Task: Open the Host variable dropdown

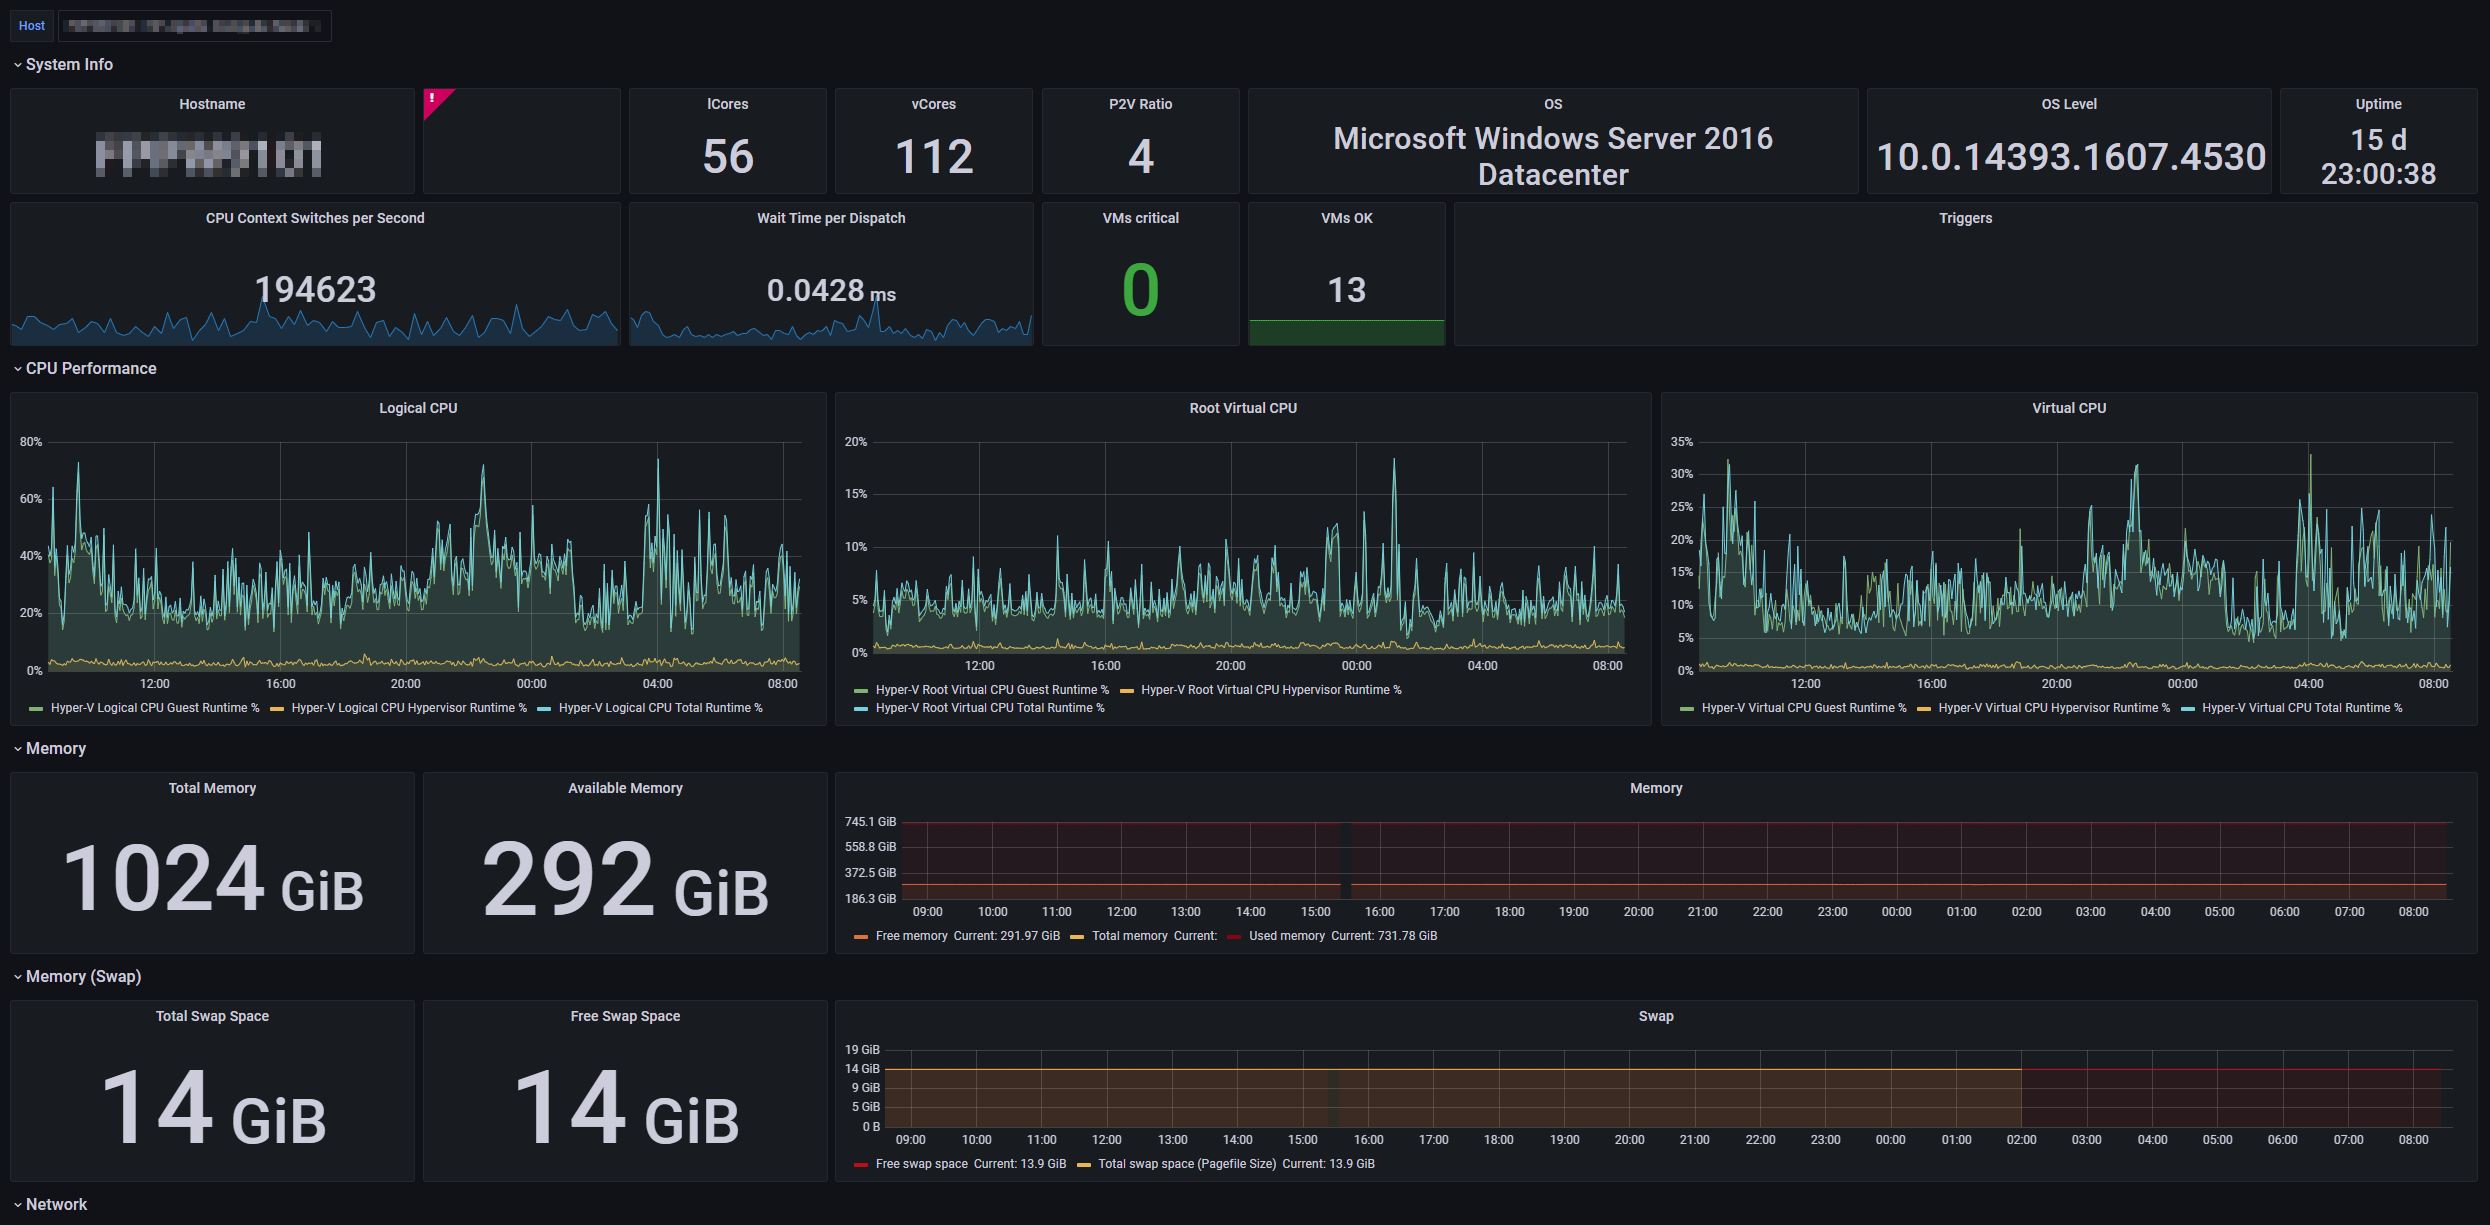Action: click(x=195, y=26)
